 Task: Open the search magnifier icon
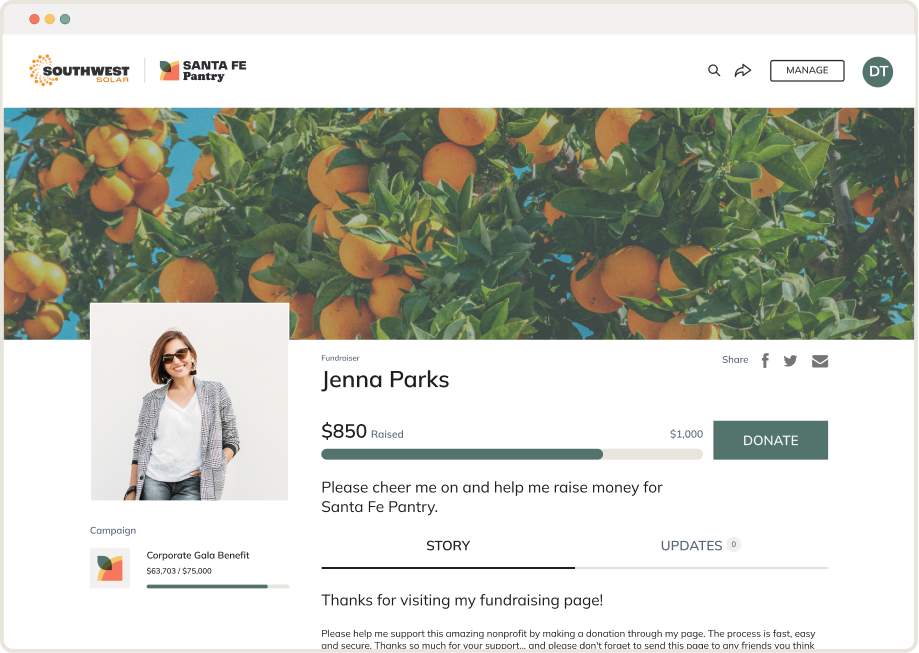click(714, 71)
